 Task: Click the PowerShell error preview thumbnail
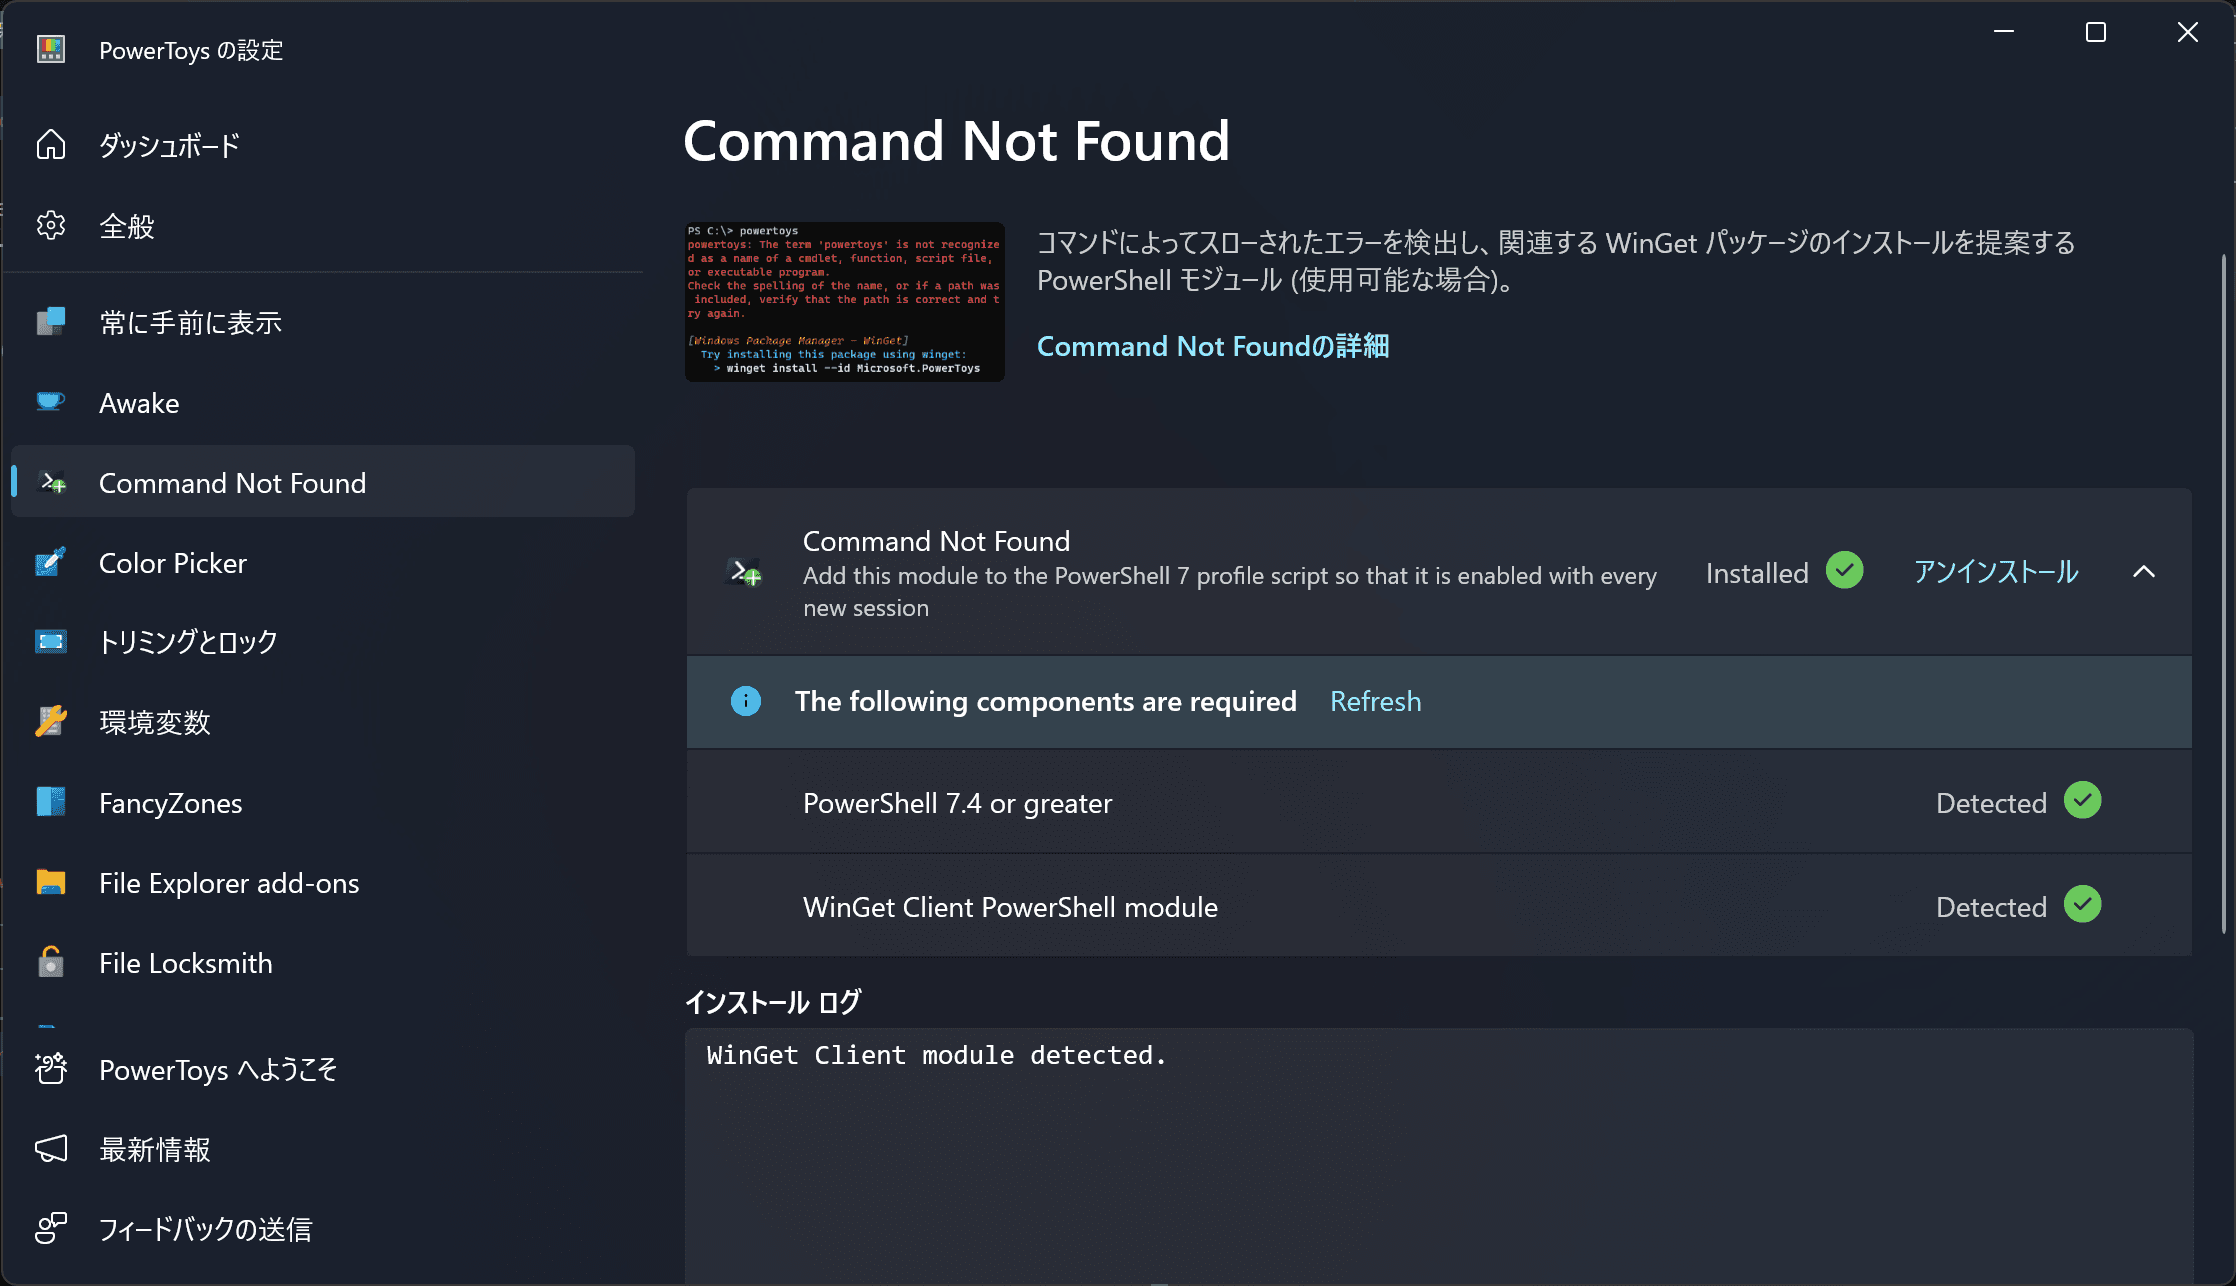click(845, 301)
